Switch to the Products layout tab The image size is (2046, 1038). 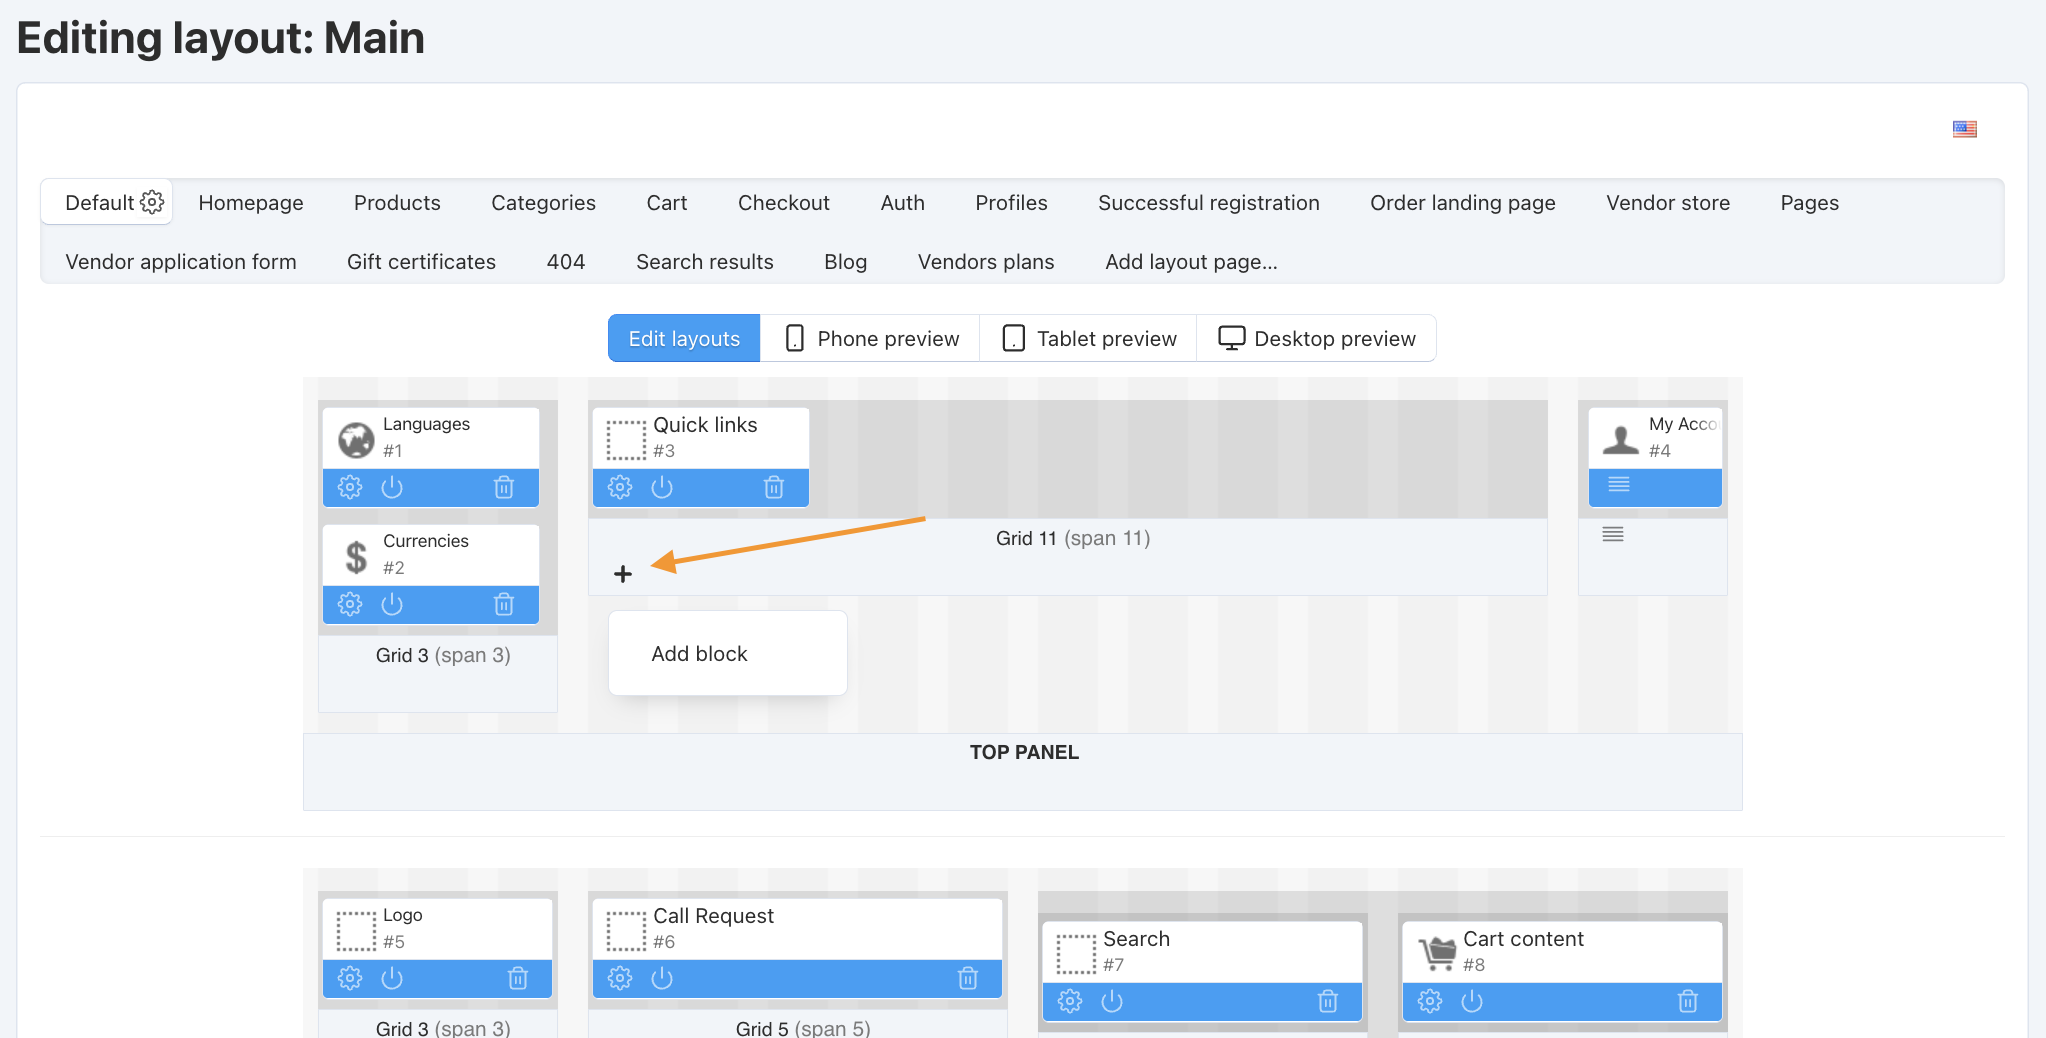(x=397, y=203)
